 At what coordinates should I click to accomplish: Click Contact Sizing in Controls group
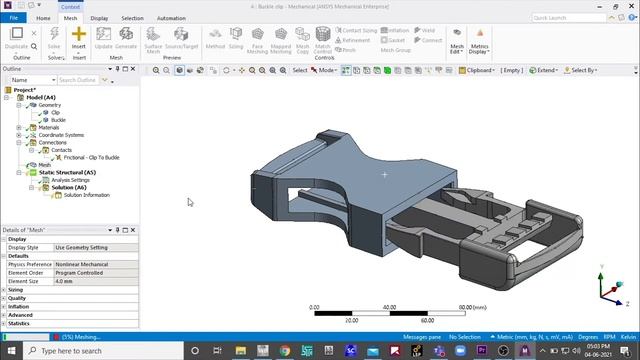[356, 30]
